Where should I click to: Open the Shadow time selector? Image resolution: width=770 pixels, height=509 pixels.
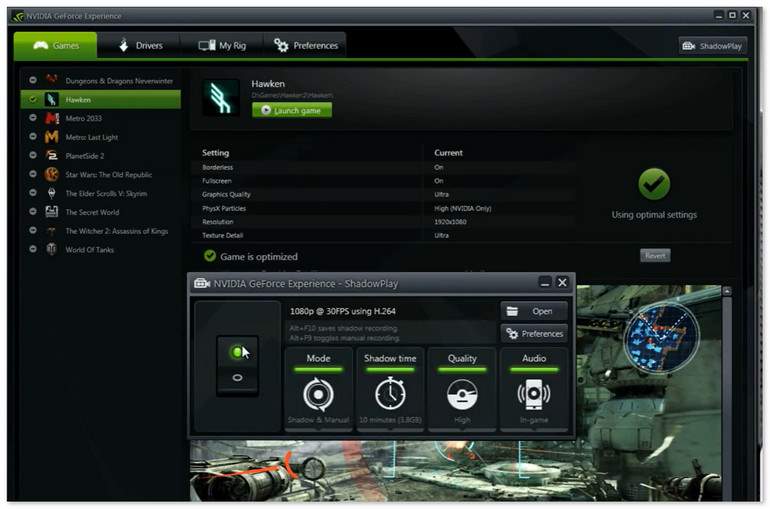click(390, 390)
